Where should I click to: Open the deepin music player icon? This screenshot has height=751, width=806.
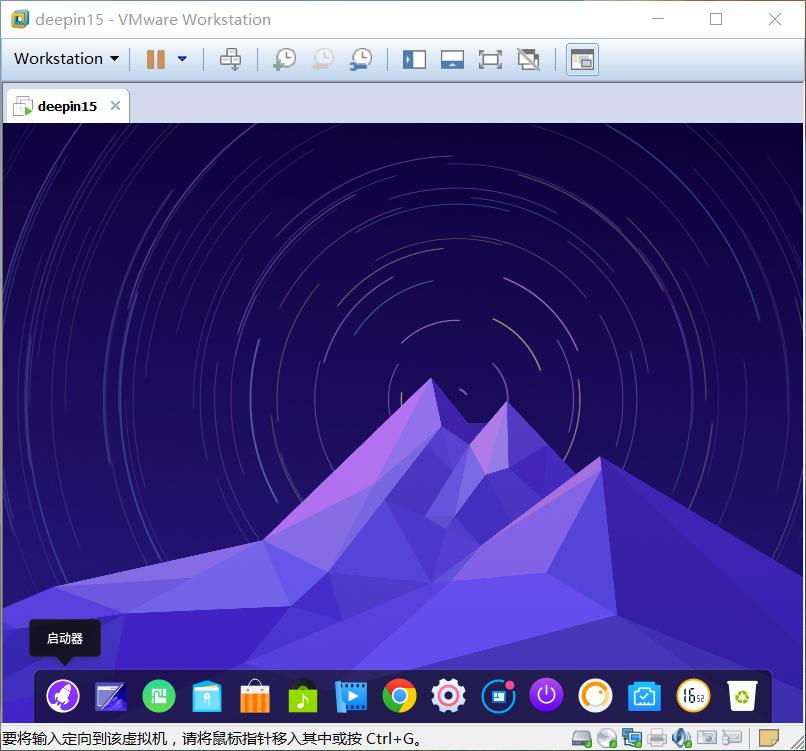pos(303,696)
